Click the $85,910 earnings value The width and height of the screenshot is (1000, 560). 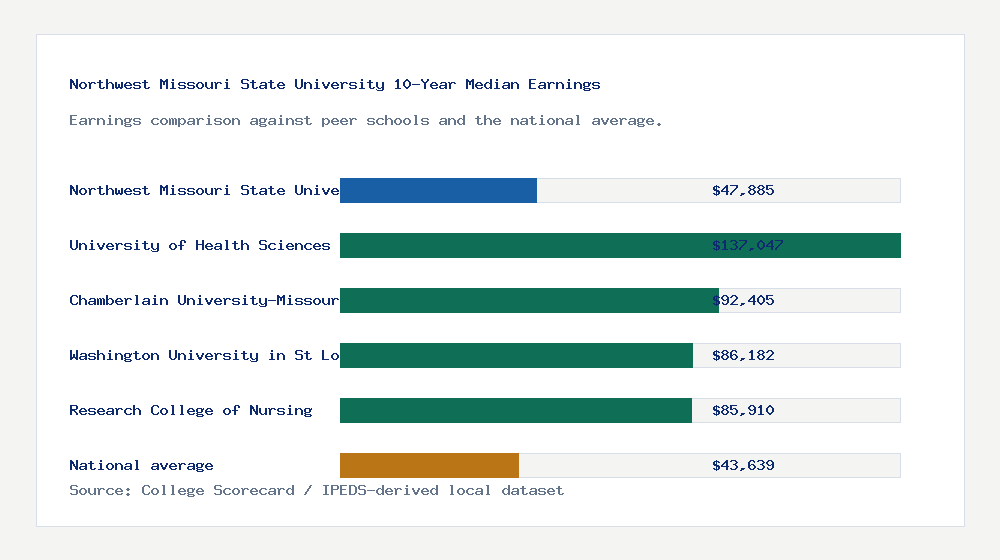[x=743, y=410]
